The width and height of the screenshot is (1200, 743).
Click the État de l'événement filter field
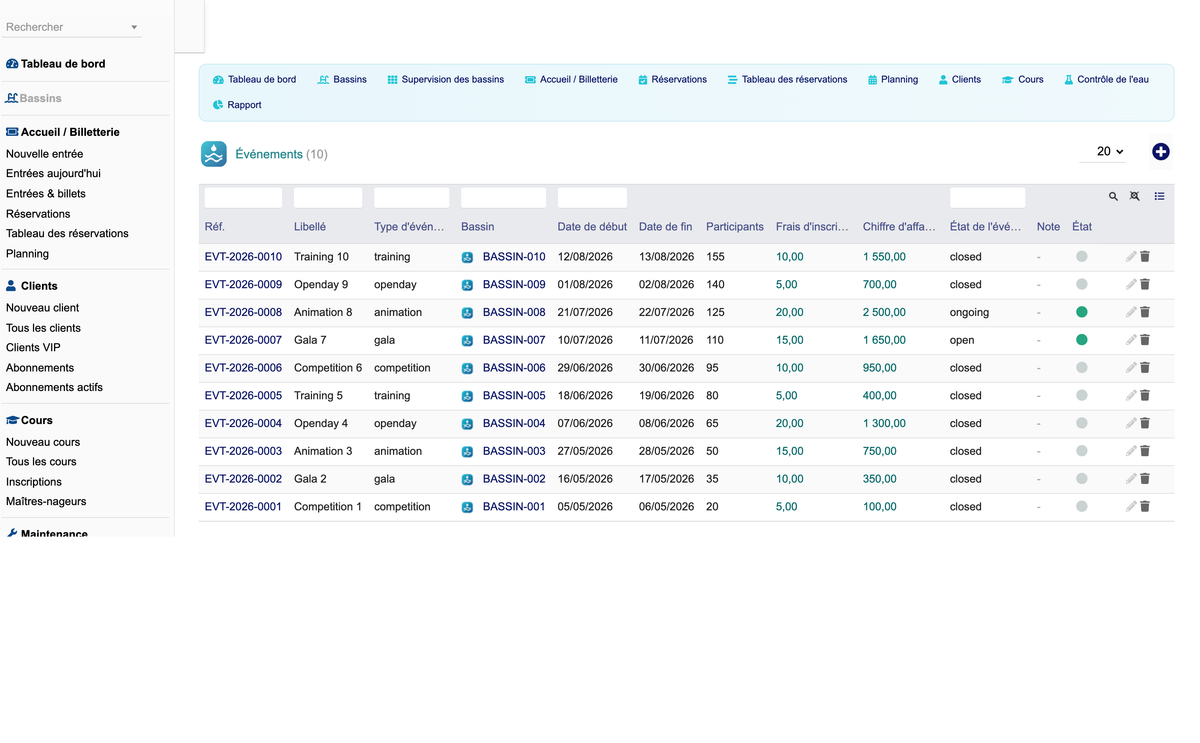[x=987, y=198]
